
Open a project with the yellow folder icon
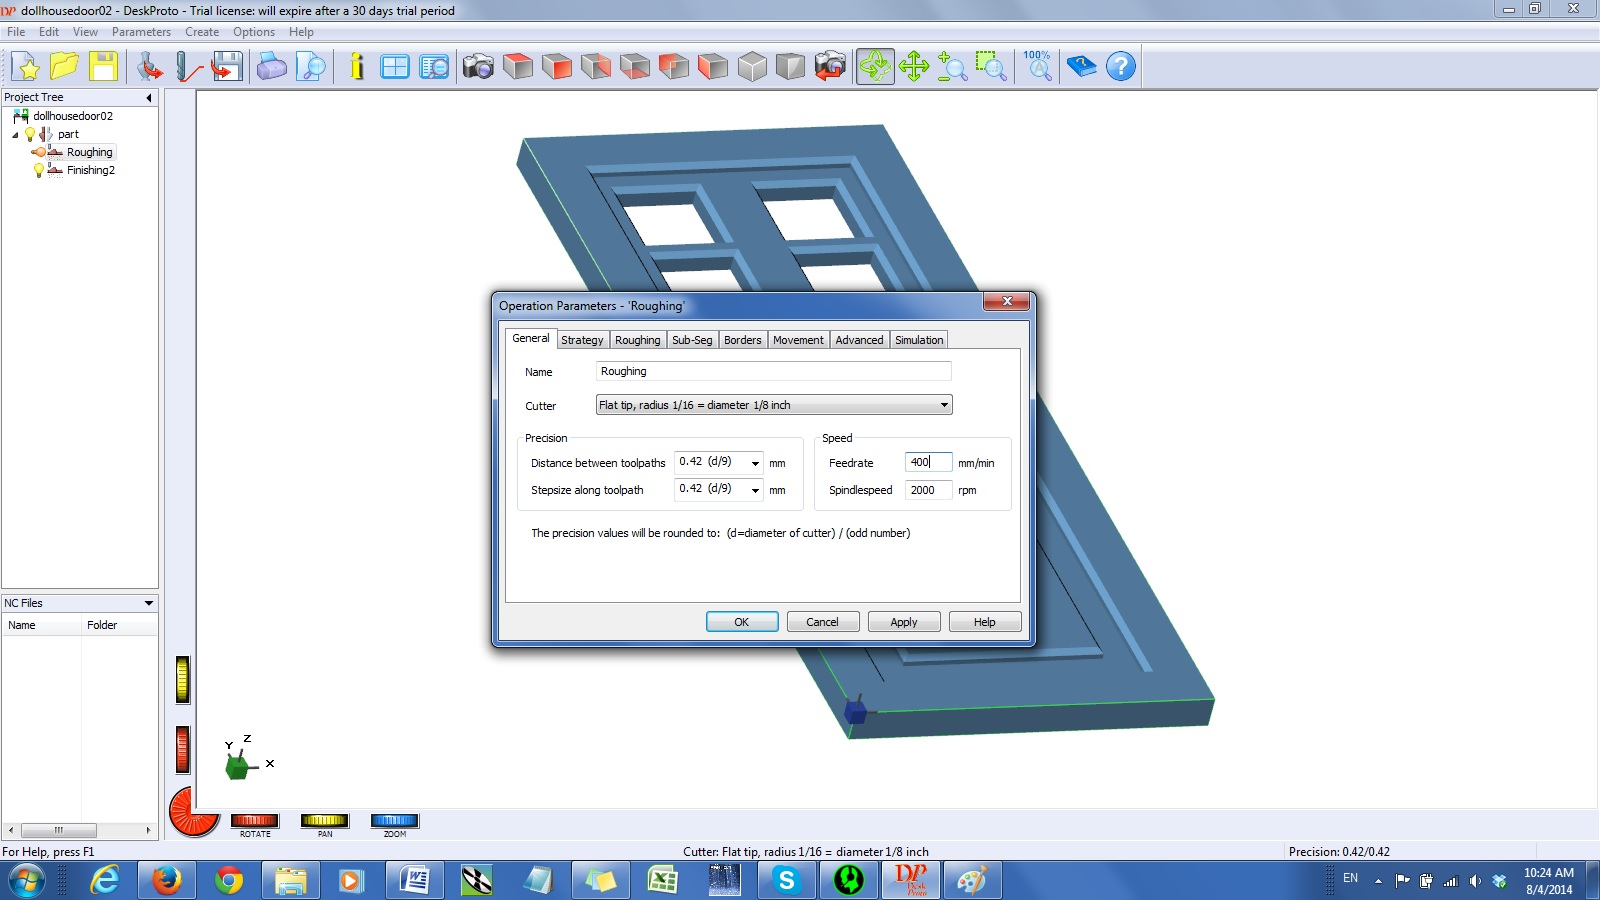(65, 67)
